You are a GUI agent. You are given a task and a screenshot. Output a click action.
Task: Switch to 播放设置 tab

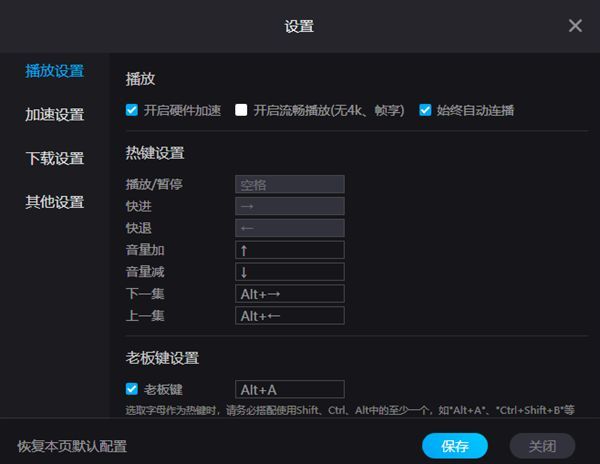pyautogui.click(x=54, y=71)
